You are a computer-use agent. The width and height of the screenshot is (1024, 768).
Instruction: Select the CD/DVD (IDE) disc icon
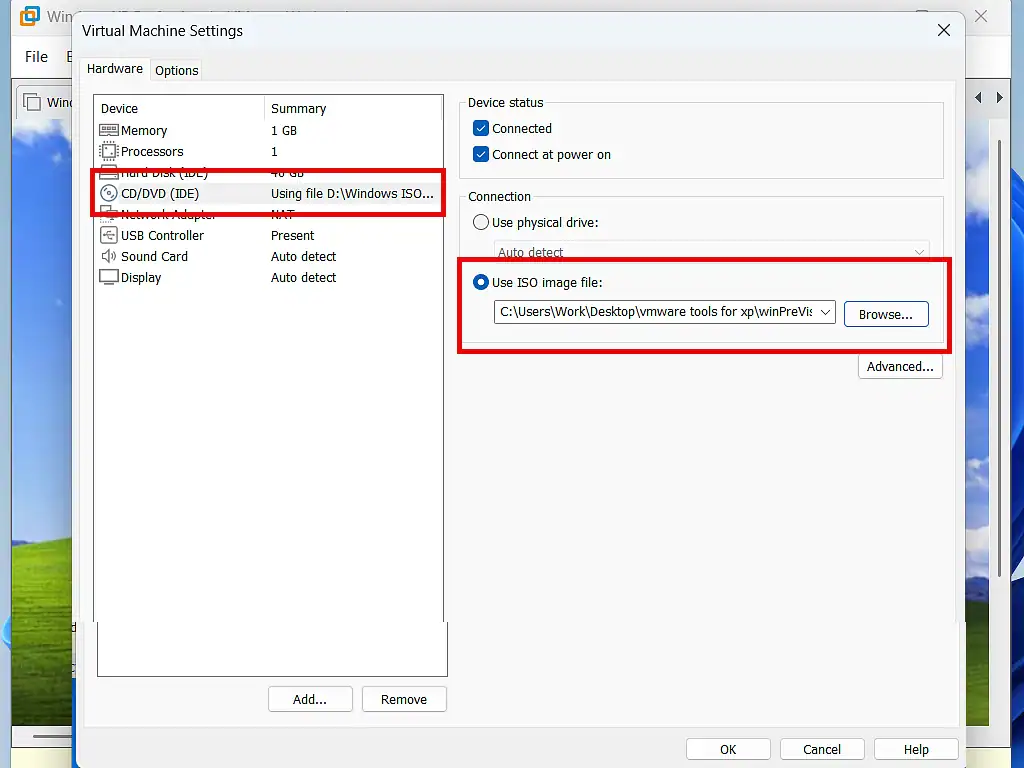click(x=108, y=193)
